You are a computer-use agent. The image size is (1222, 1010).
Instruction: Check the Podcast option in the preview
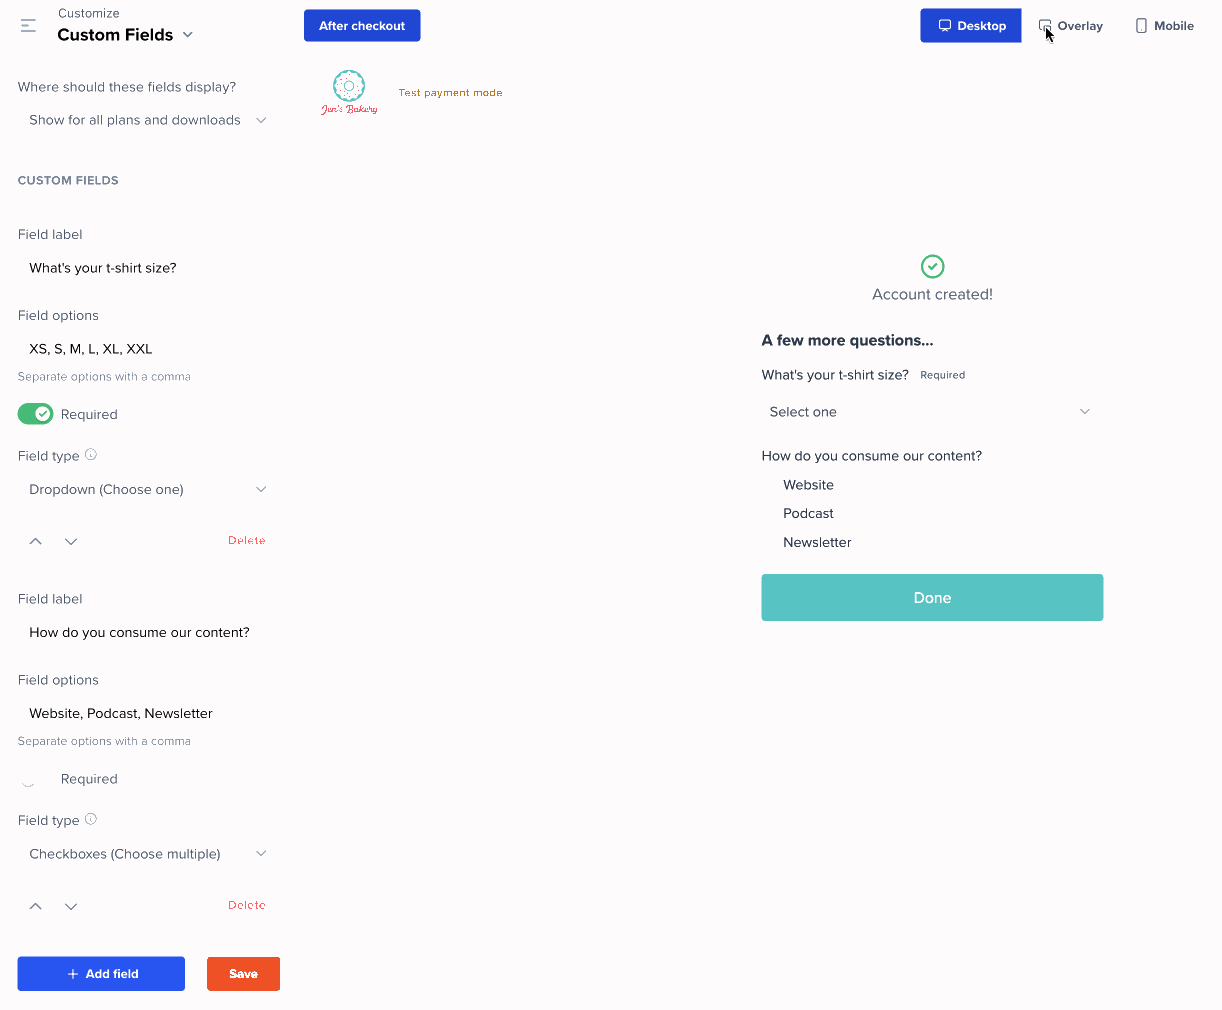click(770, 514)
